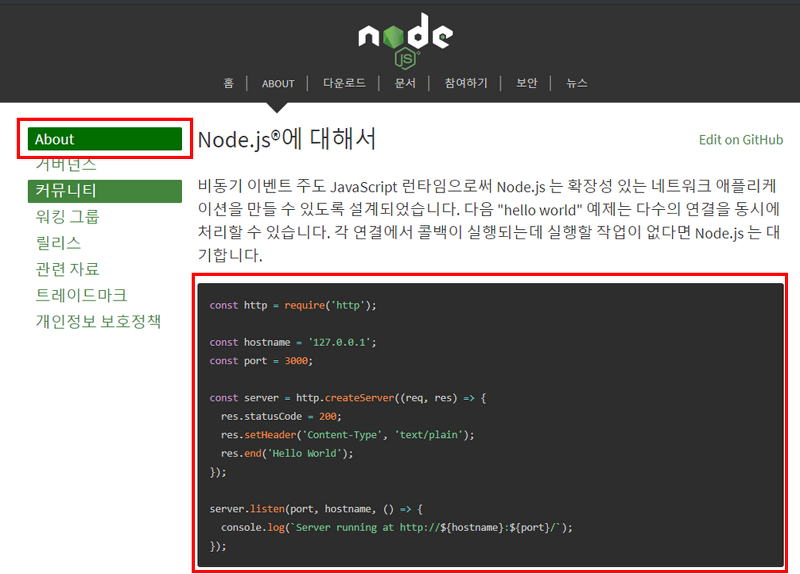The width and height of the screenshot is (800, 574).
Task: Click the http.createServer code line
Action: coord(348,398)
